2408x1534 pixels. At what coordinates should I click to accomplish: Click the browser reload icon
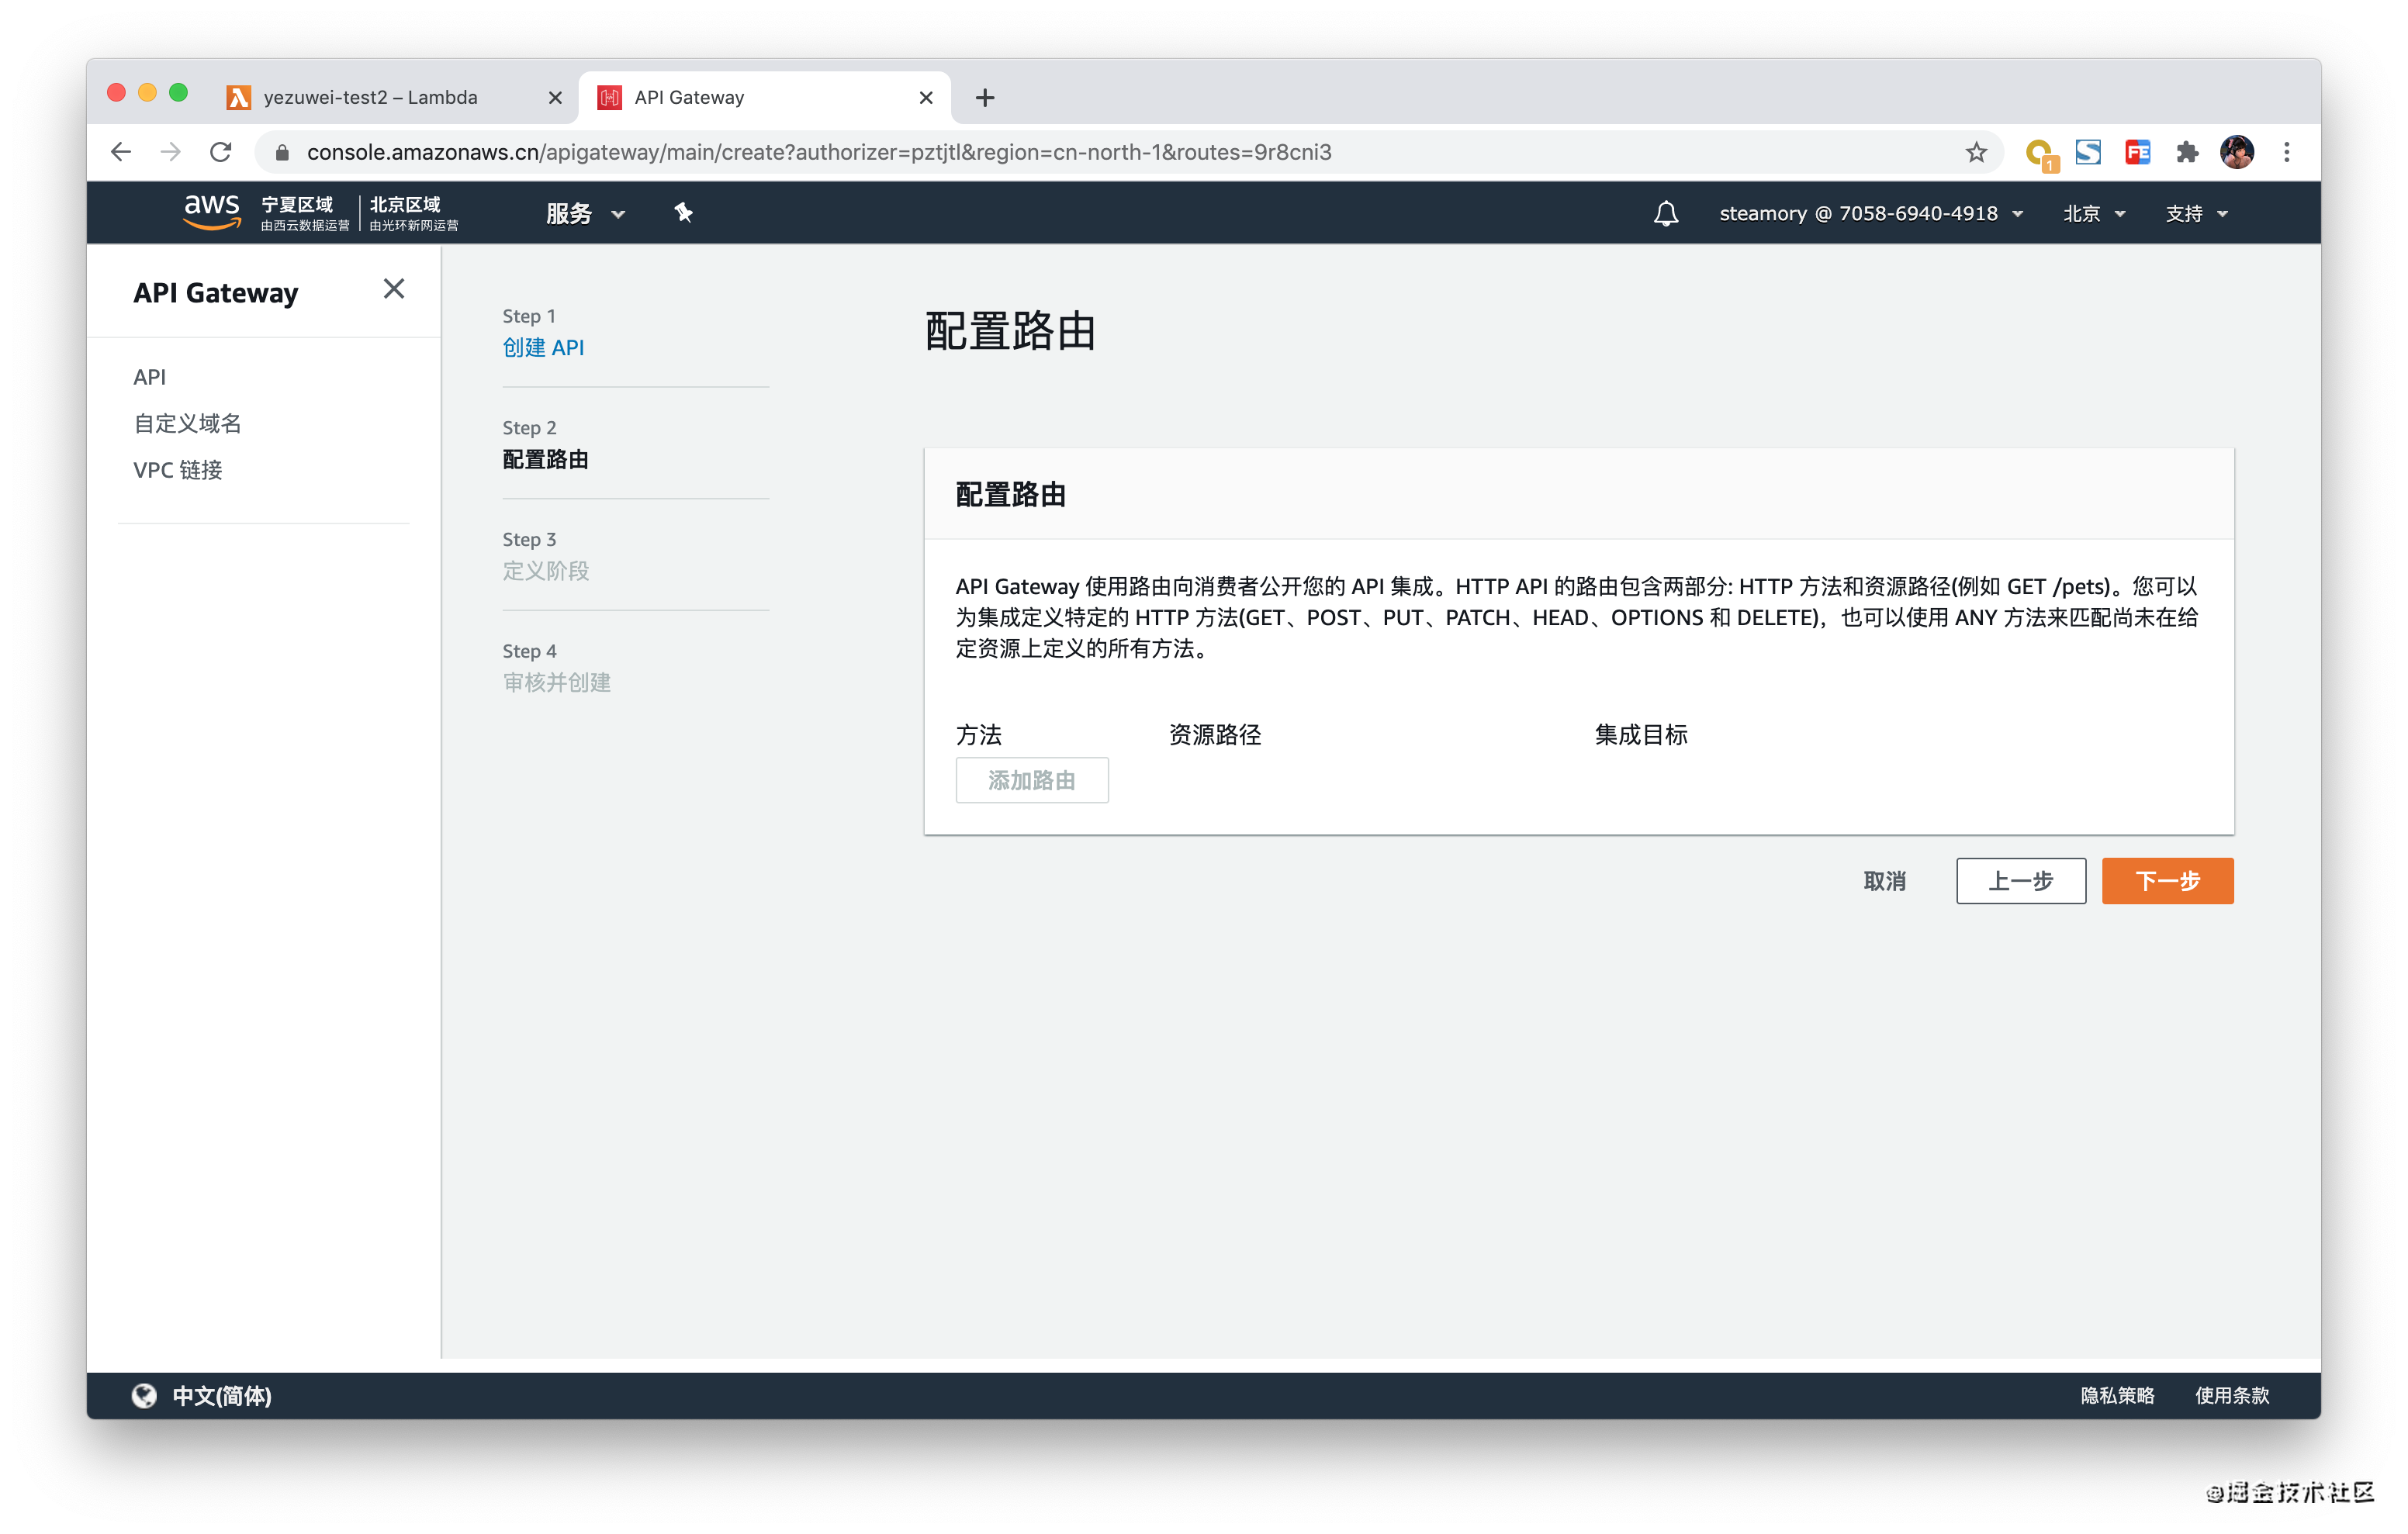pyautogui.click(x=221, y=152)
